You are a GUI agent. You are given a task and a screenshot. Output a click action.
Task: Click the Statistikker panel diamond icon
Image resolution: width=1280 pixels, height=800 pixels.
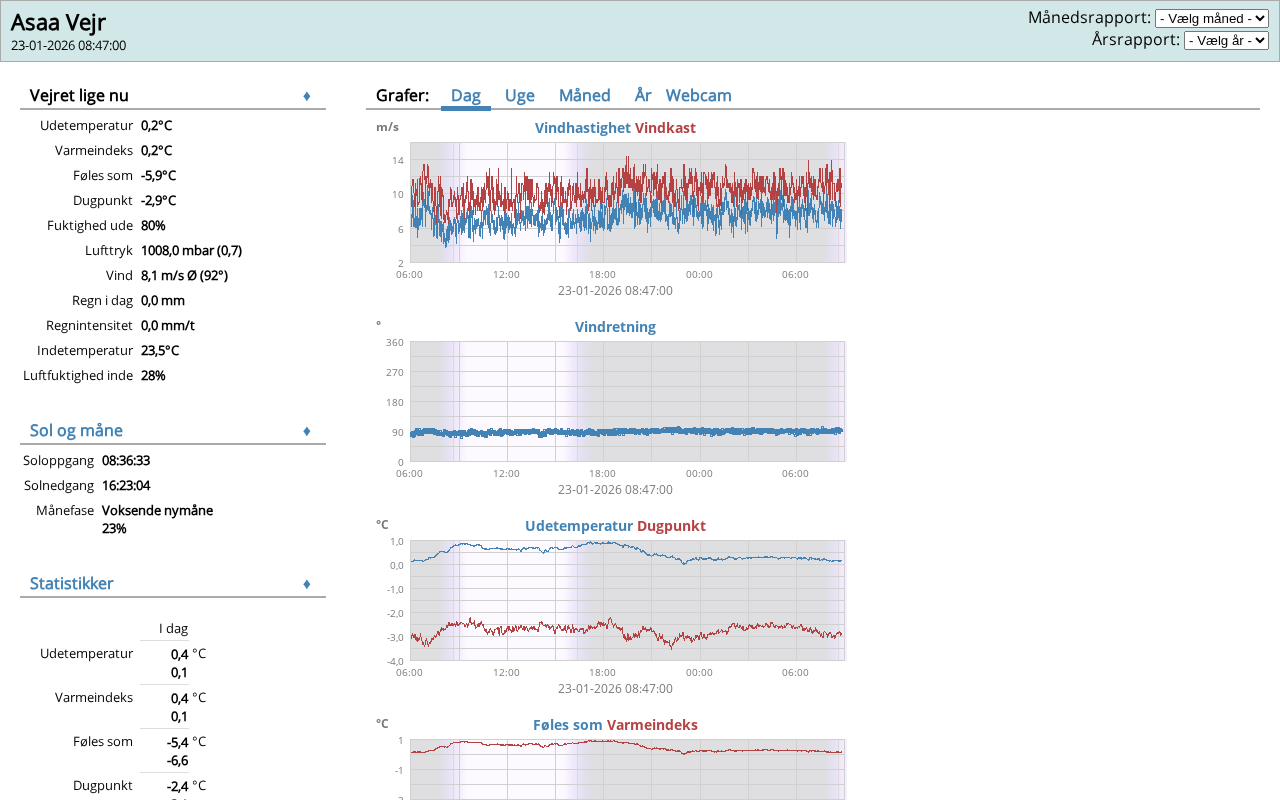[x=307, y=584]
